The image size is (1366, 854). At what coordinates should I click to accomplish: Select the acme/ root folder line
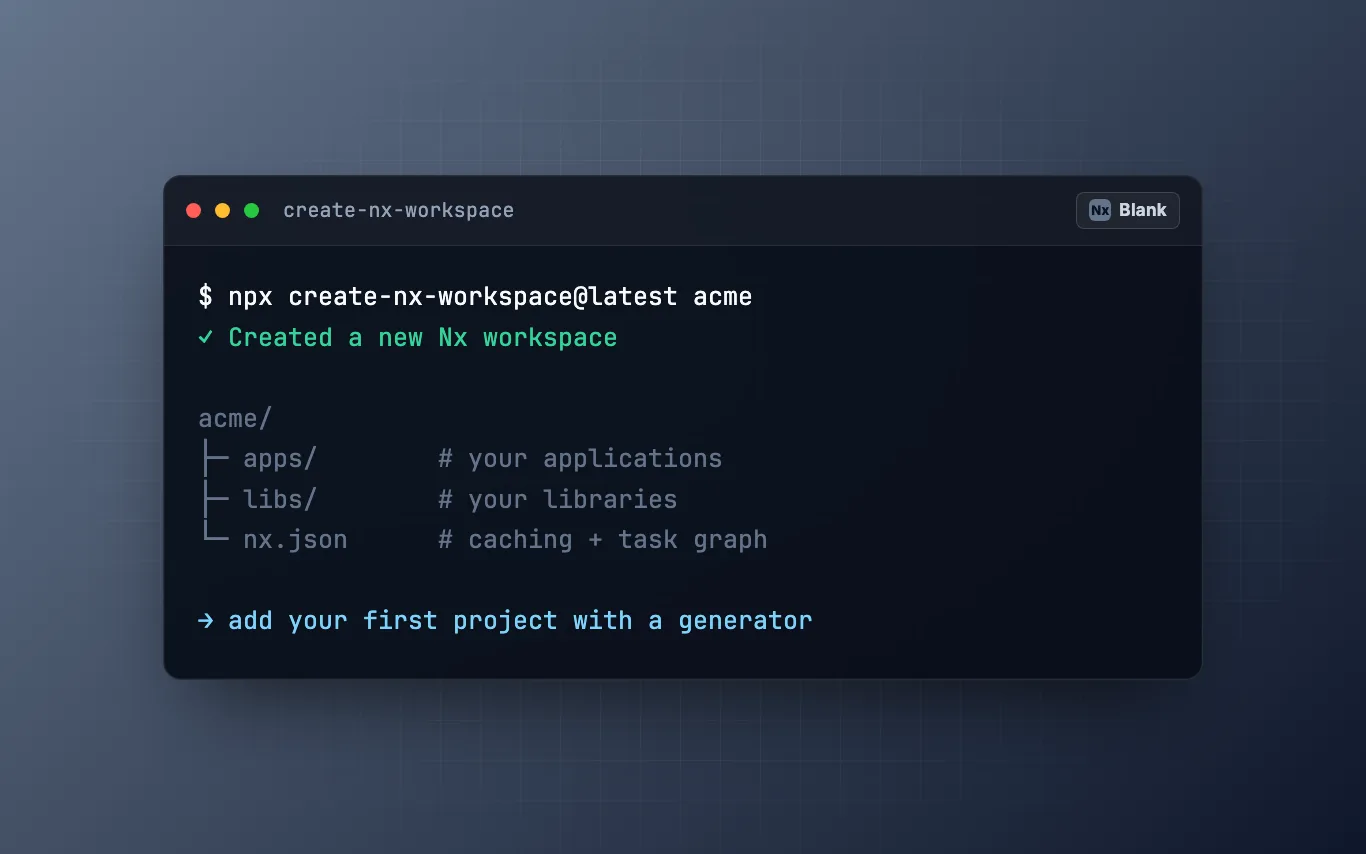pos(235,419)
